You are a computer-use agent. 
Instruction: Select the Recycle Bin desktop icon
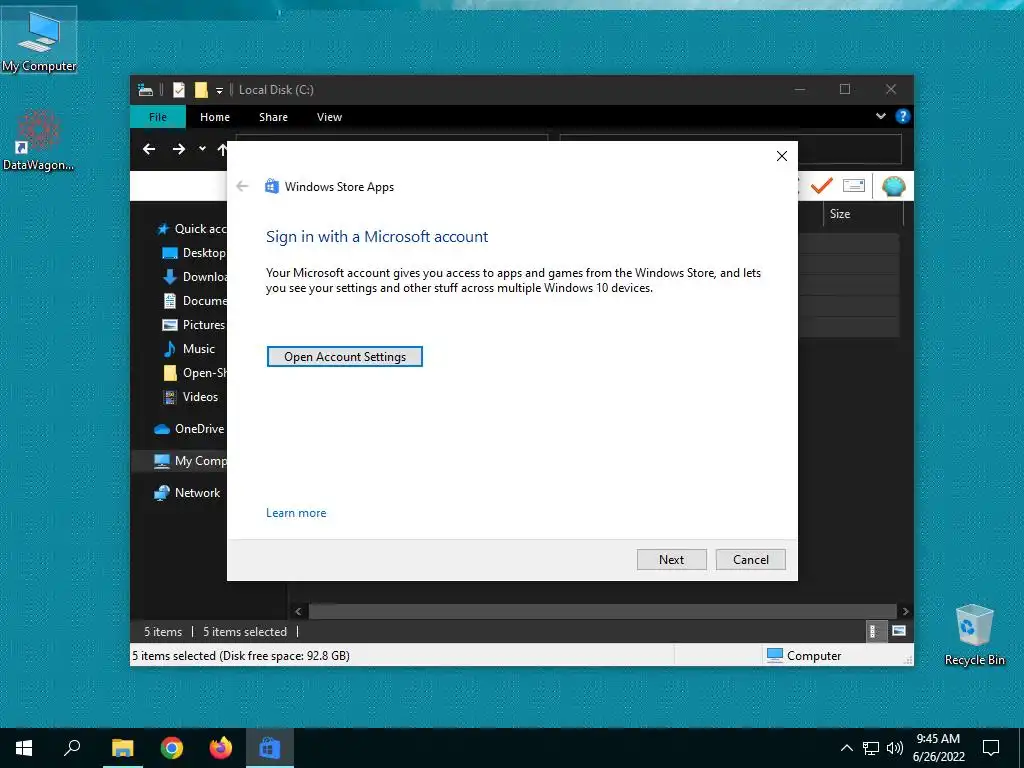coord(974,635)
